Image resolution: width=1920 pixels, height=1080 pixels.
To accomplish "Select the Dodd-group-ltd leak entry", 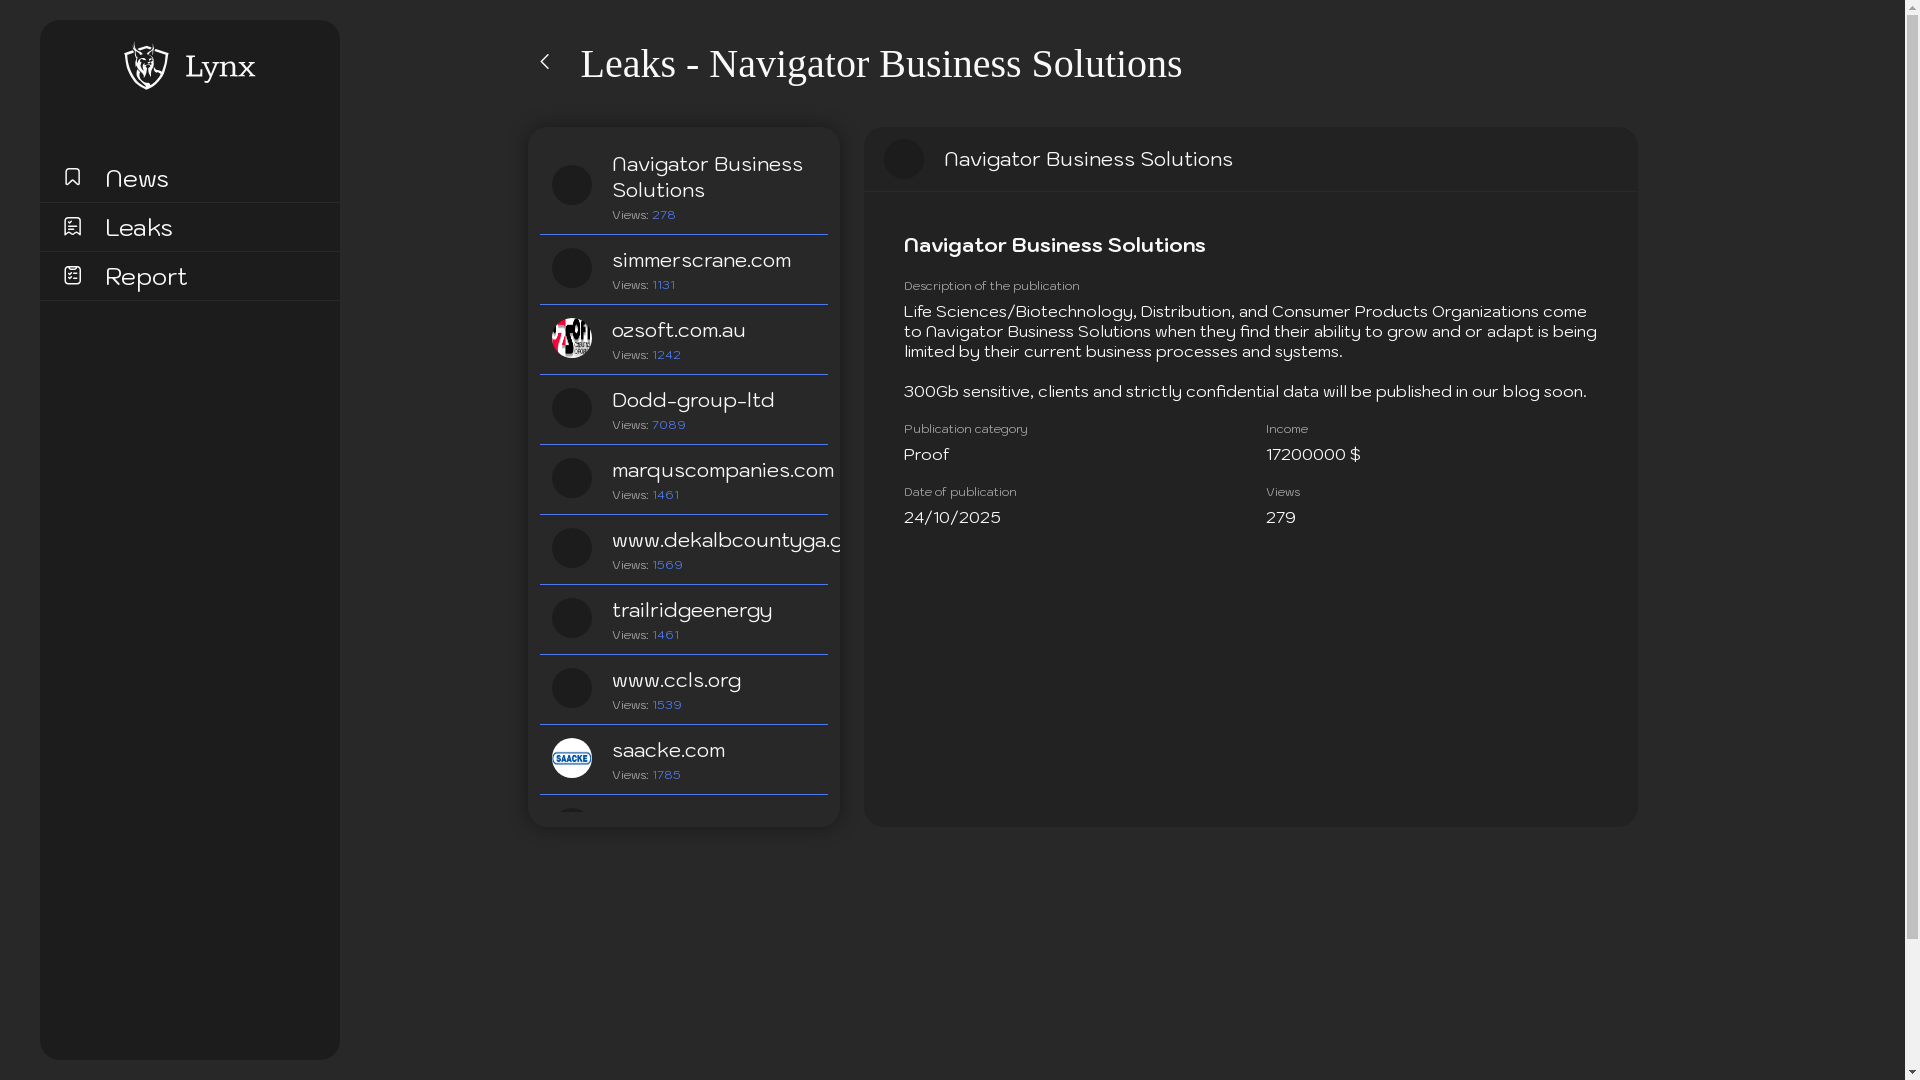I will [693, 401].
